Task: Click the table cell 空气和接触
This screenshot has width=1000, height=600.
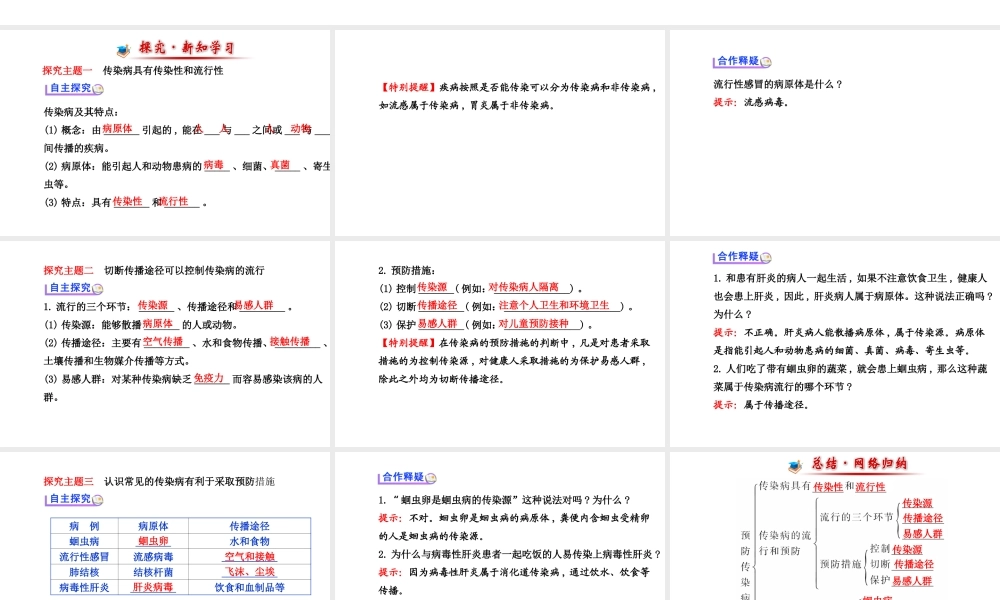Action: point(249,557)
